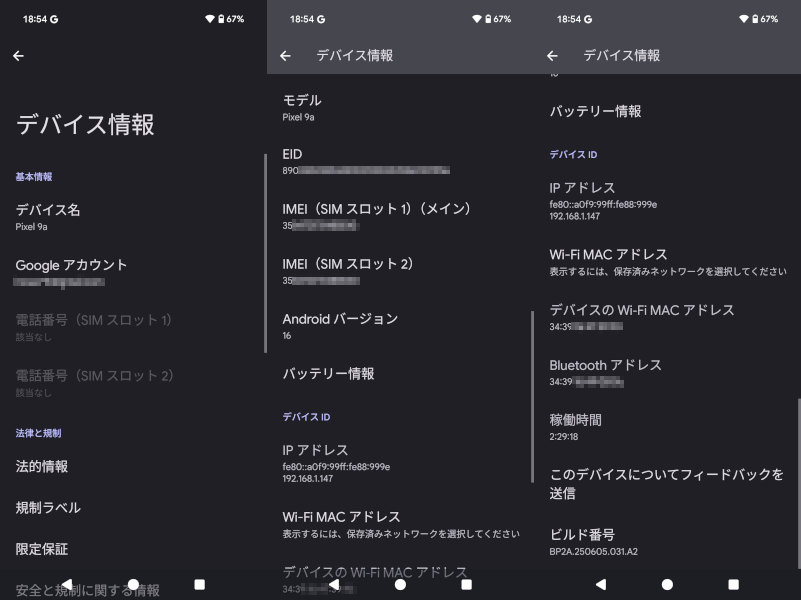The image size is (801, 600).
Task: Tap the battery icon in the leftmost status bar
Action: point(220,19)
